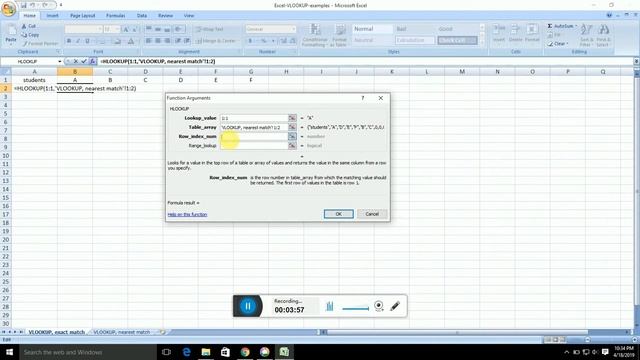640x360 pixels.
Task: Click the Range_lookup range selector icon
Action: click(292, 146)
